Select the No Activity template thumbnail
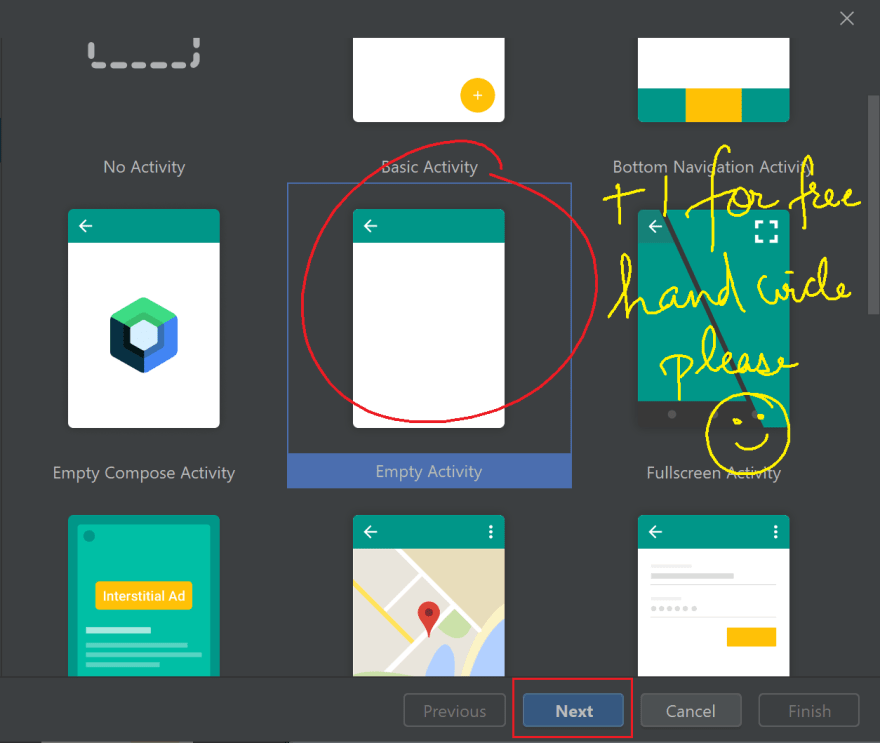Viewport: 880px width, 743px height. coord(144,54)
